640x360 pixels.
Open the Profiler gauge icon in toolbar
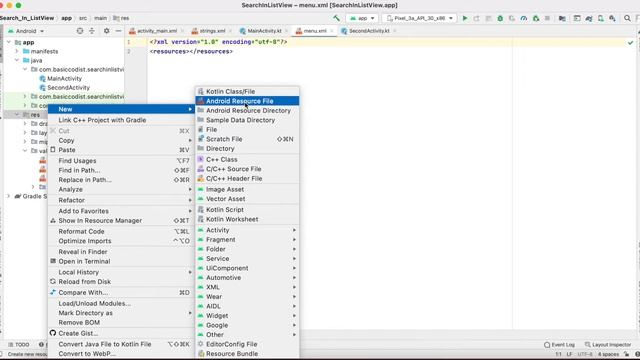(x=524, y=18)
